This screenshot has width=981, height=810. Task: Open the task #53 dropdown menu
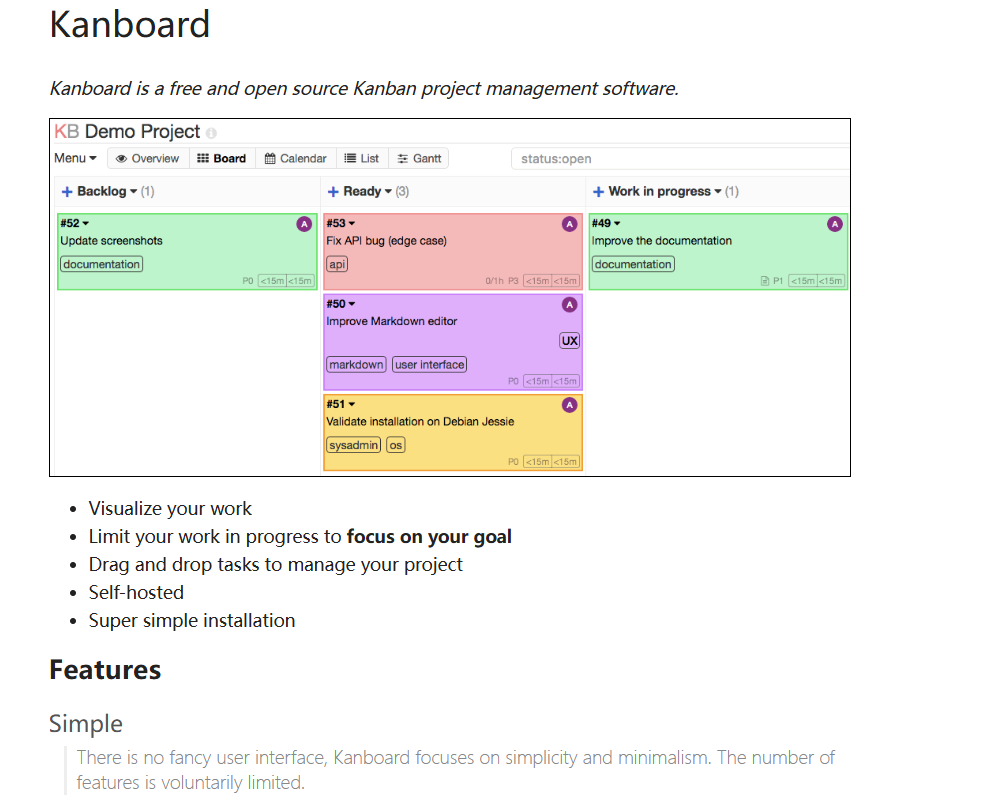coord(352,224)
